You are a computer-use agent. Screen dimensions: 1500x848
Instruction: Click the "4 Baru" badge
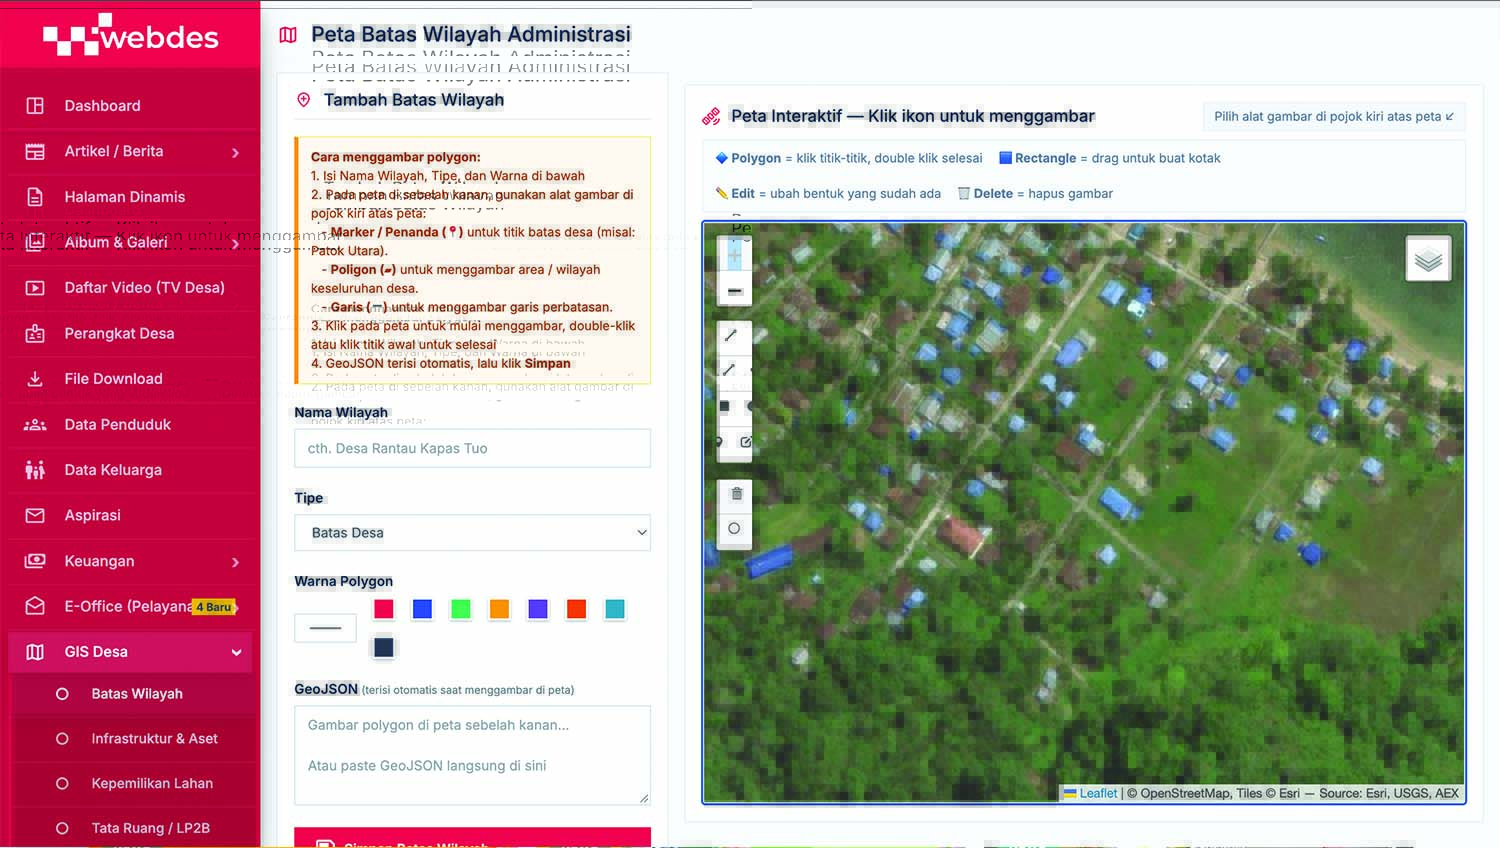pos(214,607)
